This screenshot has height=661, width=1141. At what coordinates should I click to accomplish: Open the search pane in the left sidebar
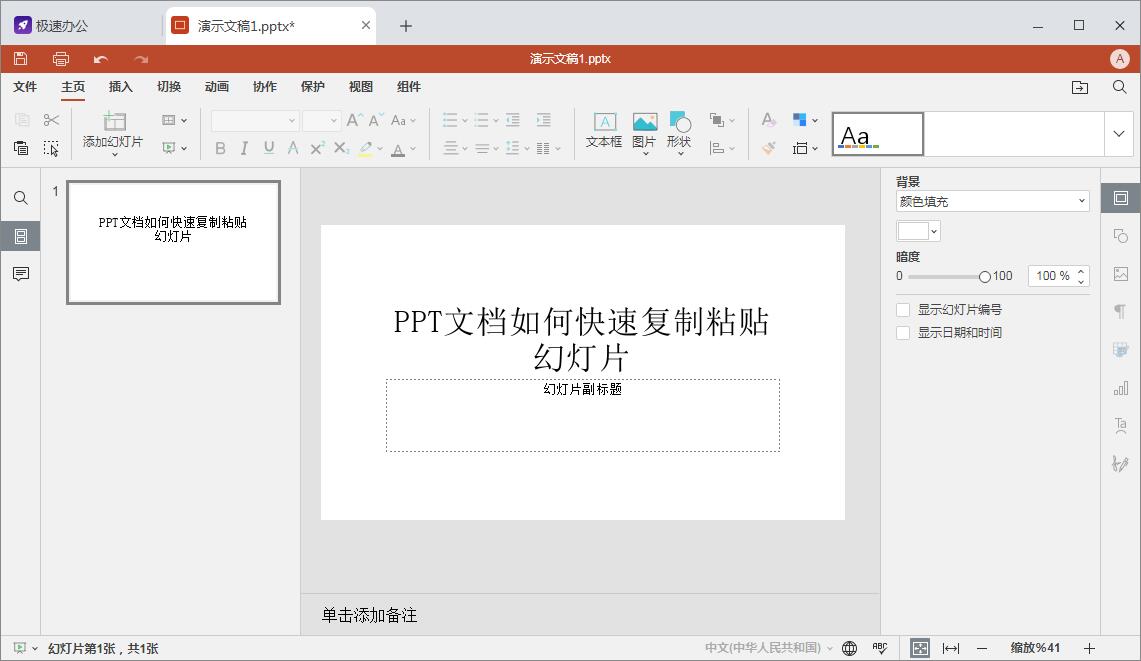point(21,198)
